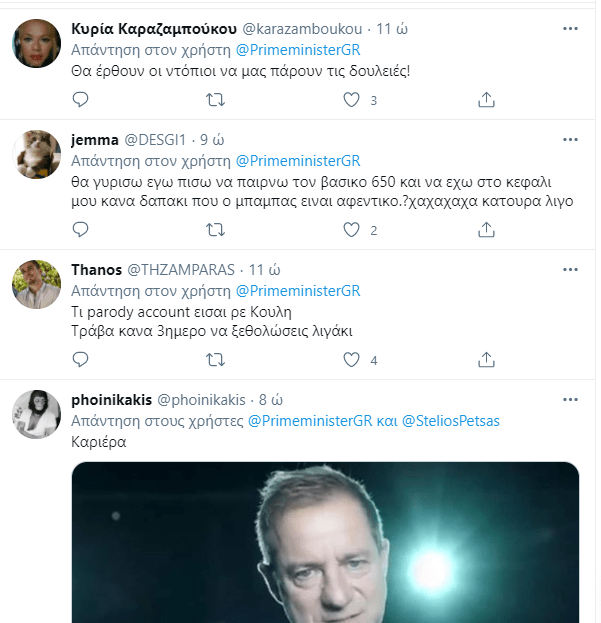
Task: Share Thanos's tweet
Action: (x=486, y=360)
